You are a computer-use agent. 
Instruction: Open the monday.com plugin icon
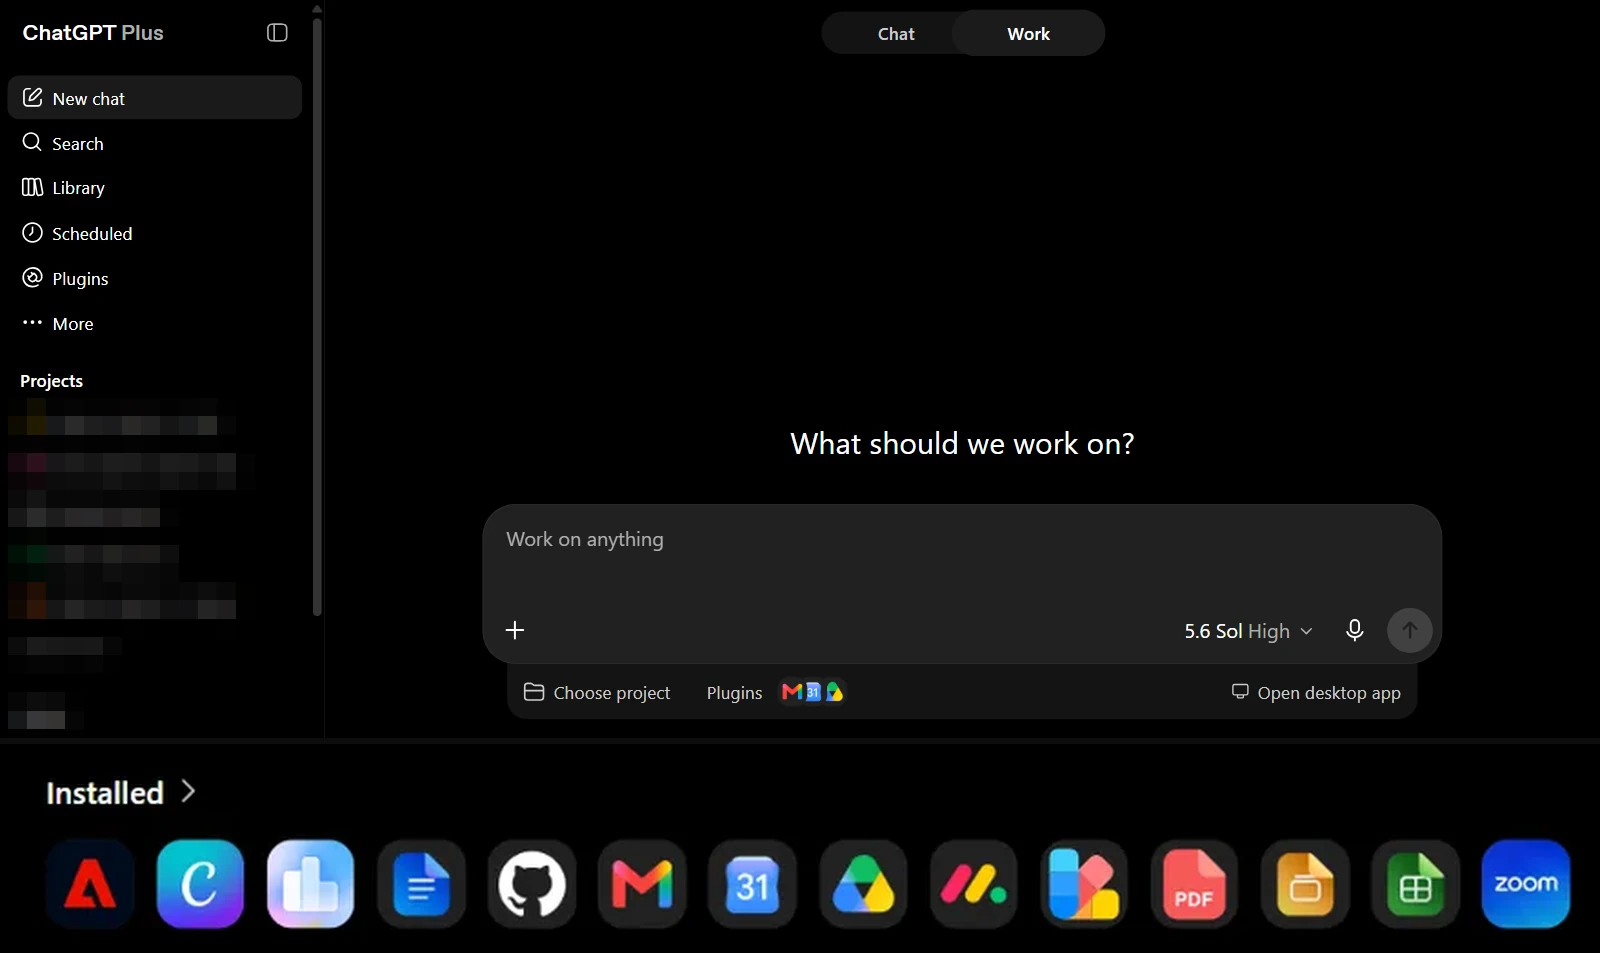click(x=973, y=884)
